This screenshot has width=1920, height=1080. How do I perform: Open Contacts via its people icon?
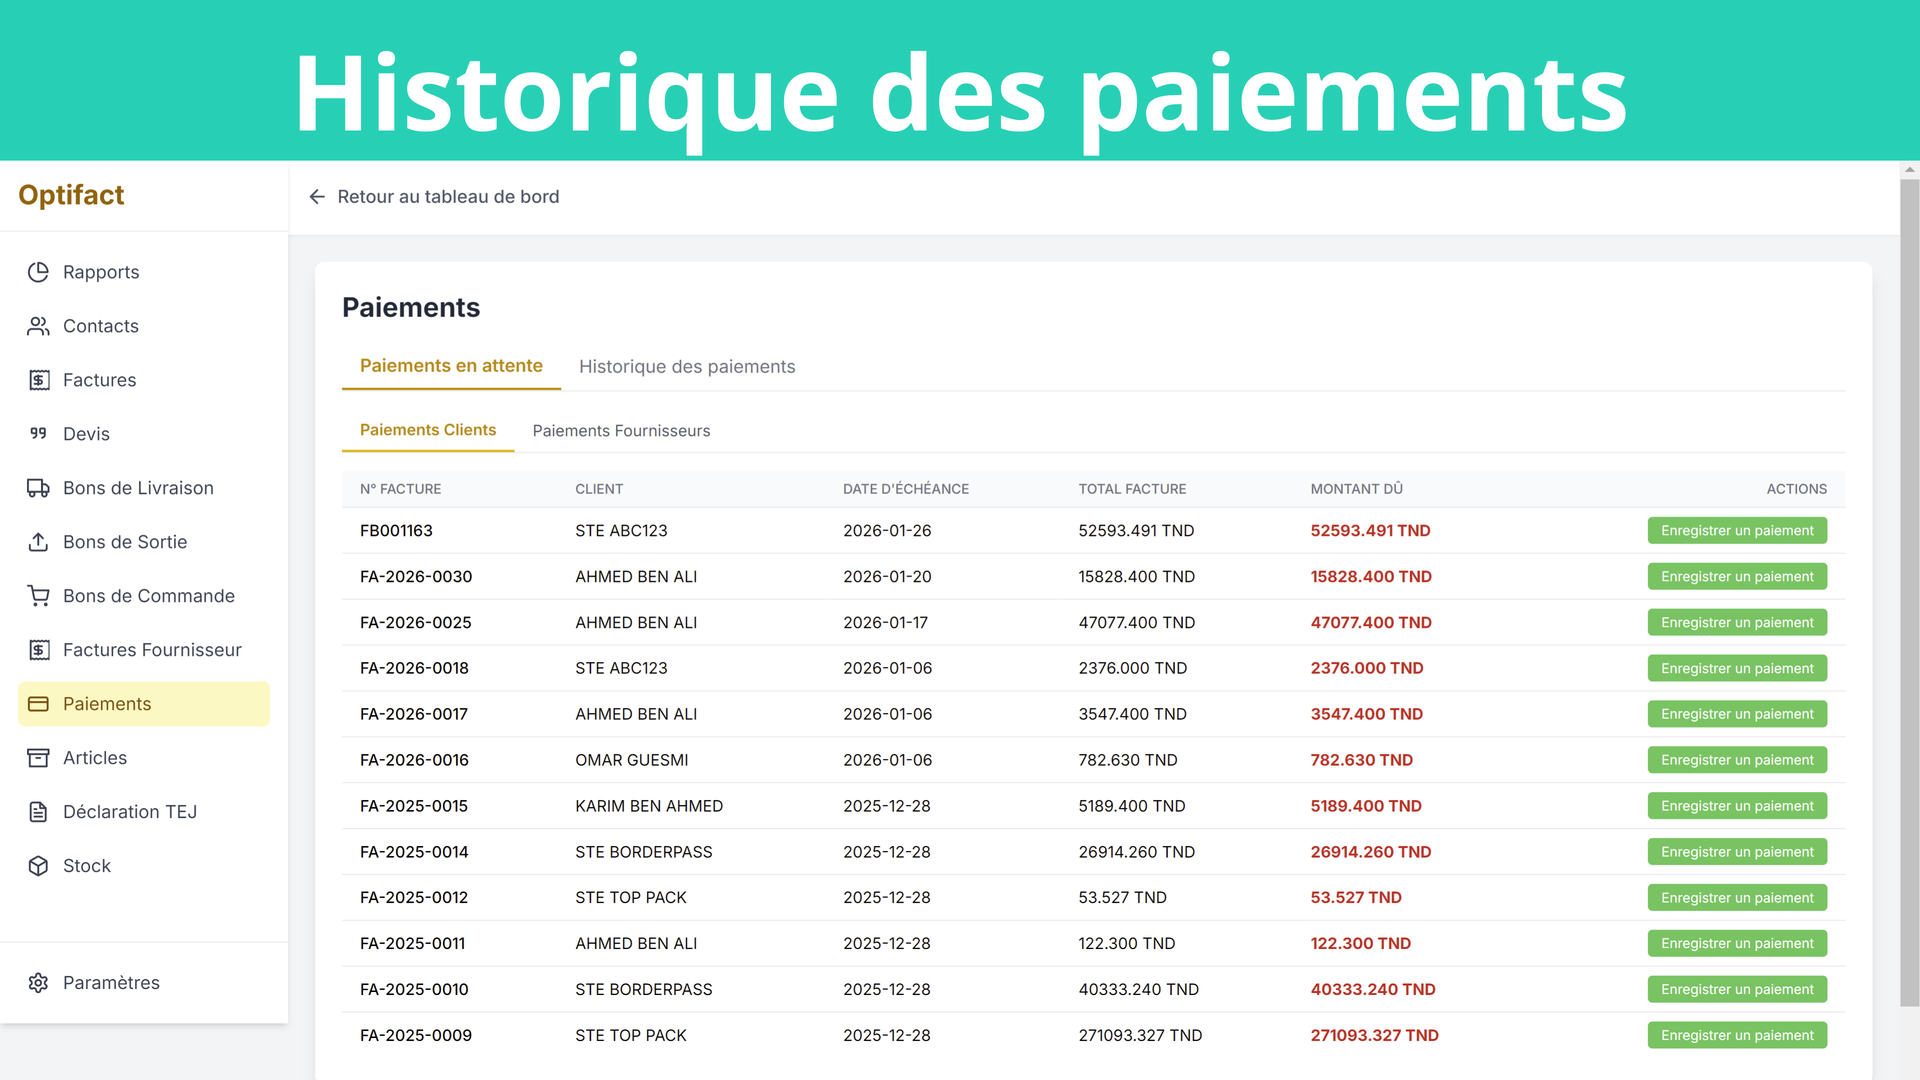38,326
